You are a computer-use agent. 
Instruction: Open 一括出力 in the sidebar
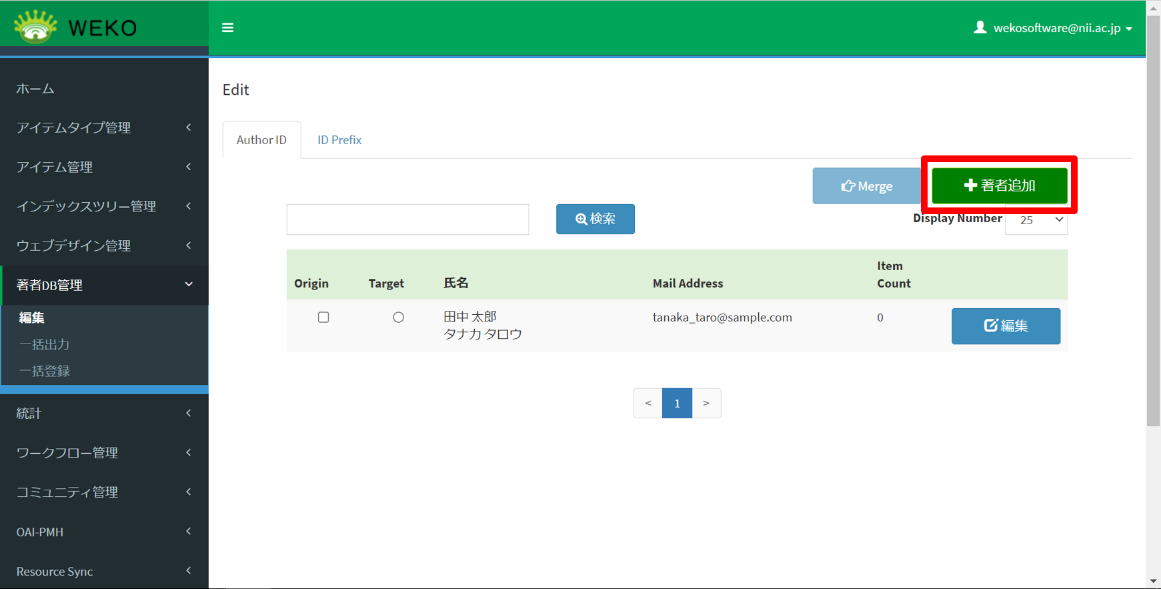point(44,344)
